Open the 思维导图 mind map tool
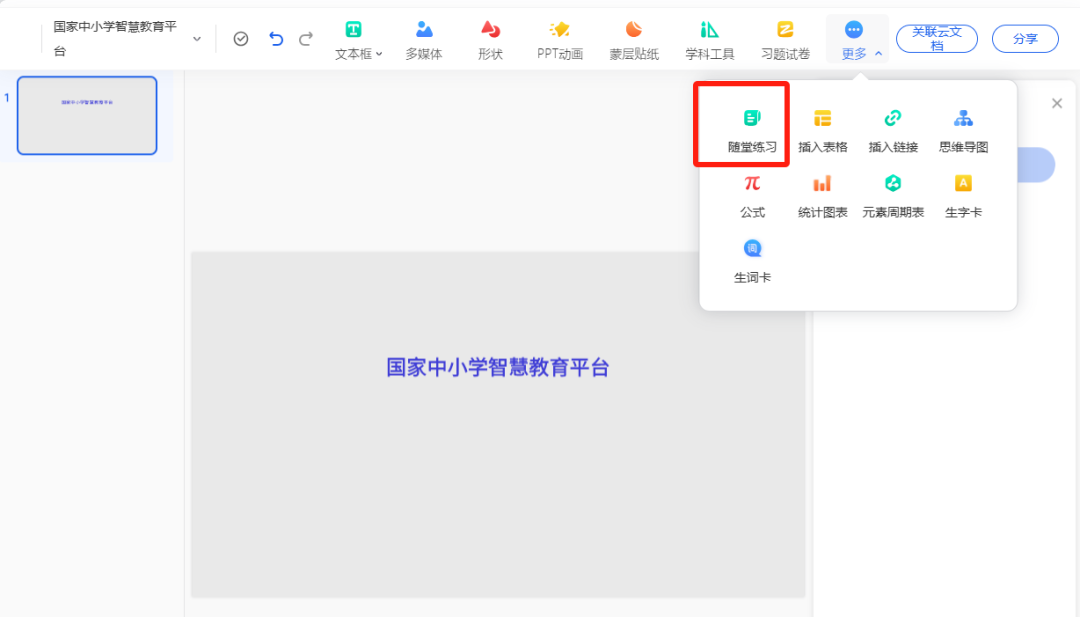 962,125
